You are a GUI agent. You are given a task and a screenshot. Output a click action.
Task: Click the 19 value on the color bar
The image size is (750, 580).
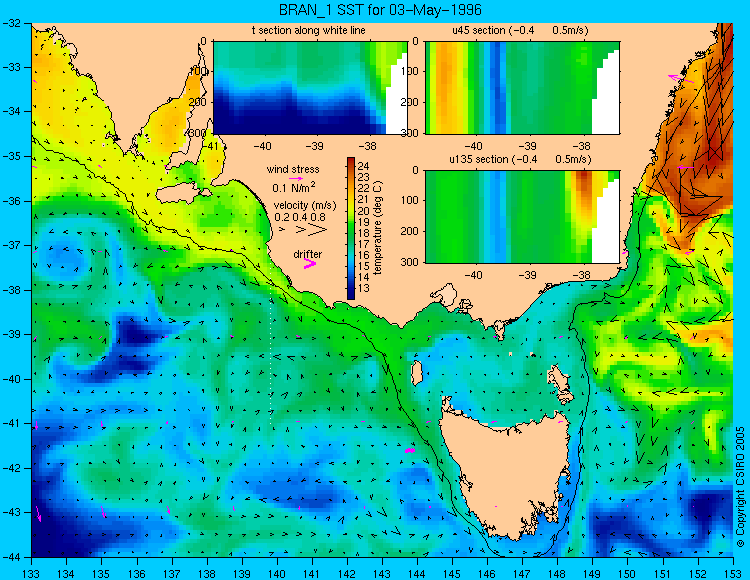coord(363,222)
